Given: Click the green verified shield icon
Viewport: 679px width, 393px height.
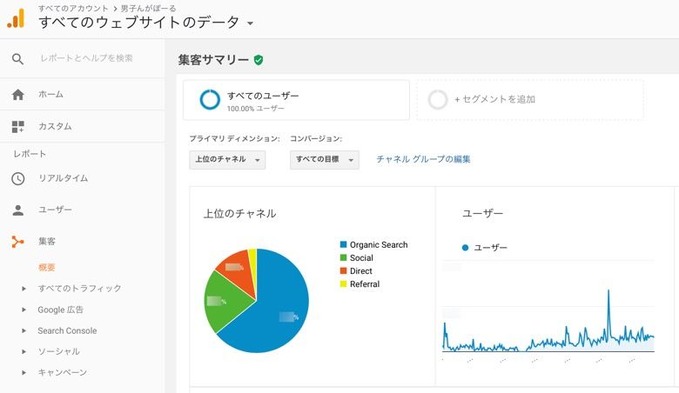Looking at the screenshot, I should [259, 60].
